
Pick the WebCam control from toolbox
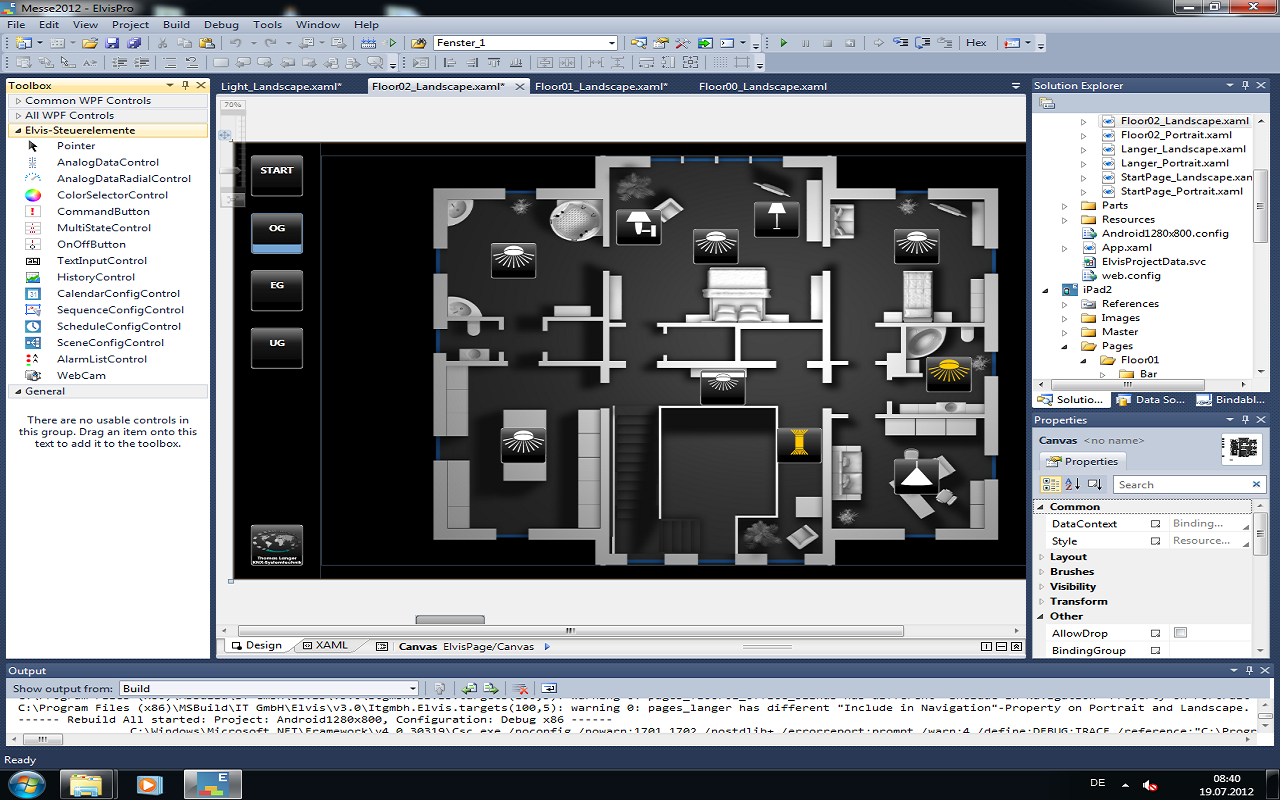tap(80, 375)
